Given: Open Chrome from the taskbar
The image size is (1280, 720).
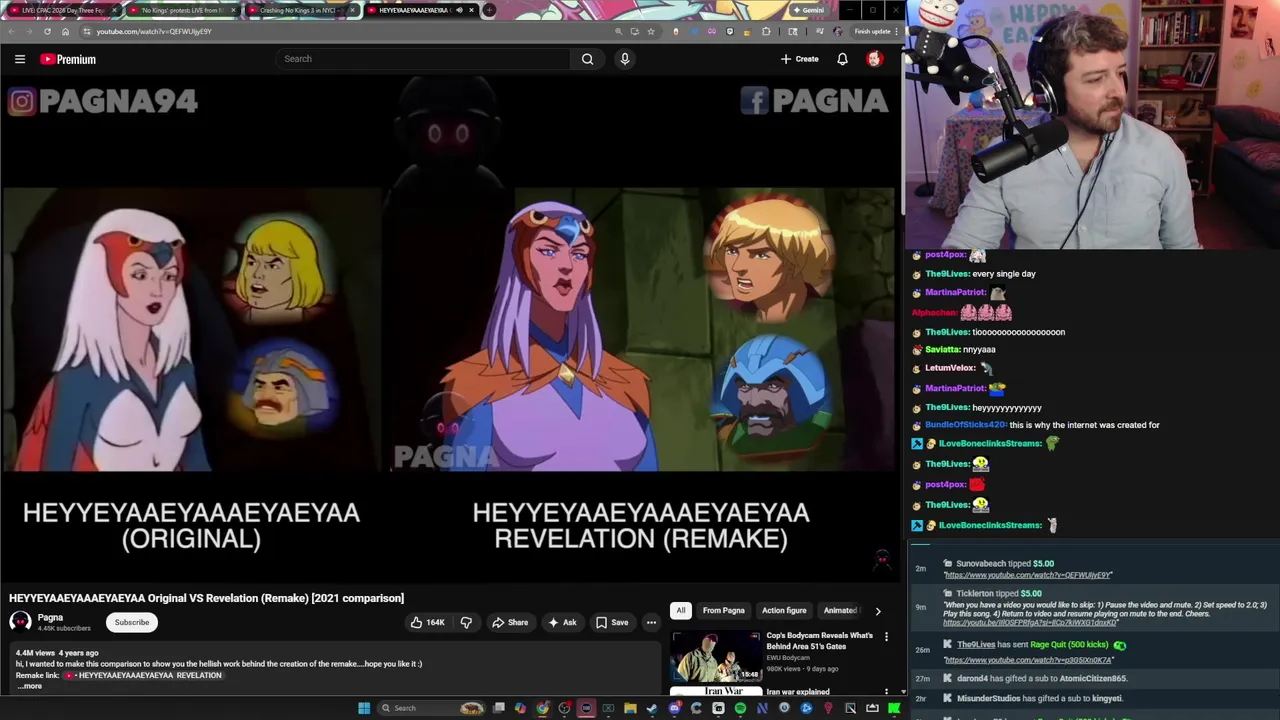Looking at the screenshot, I should [542, 708].
